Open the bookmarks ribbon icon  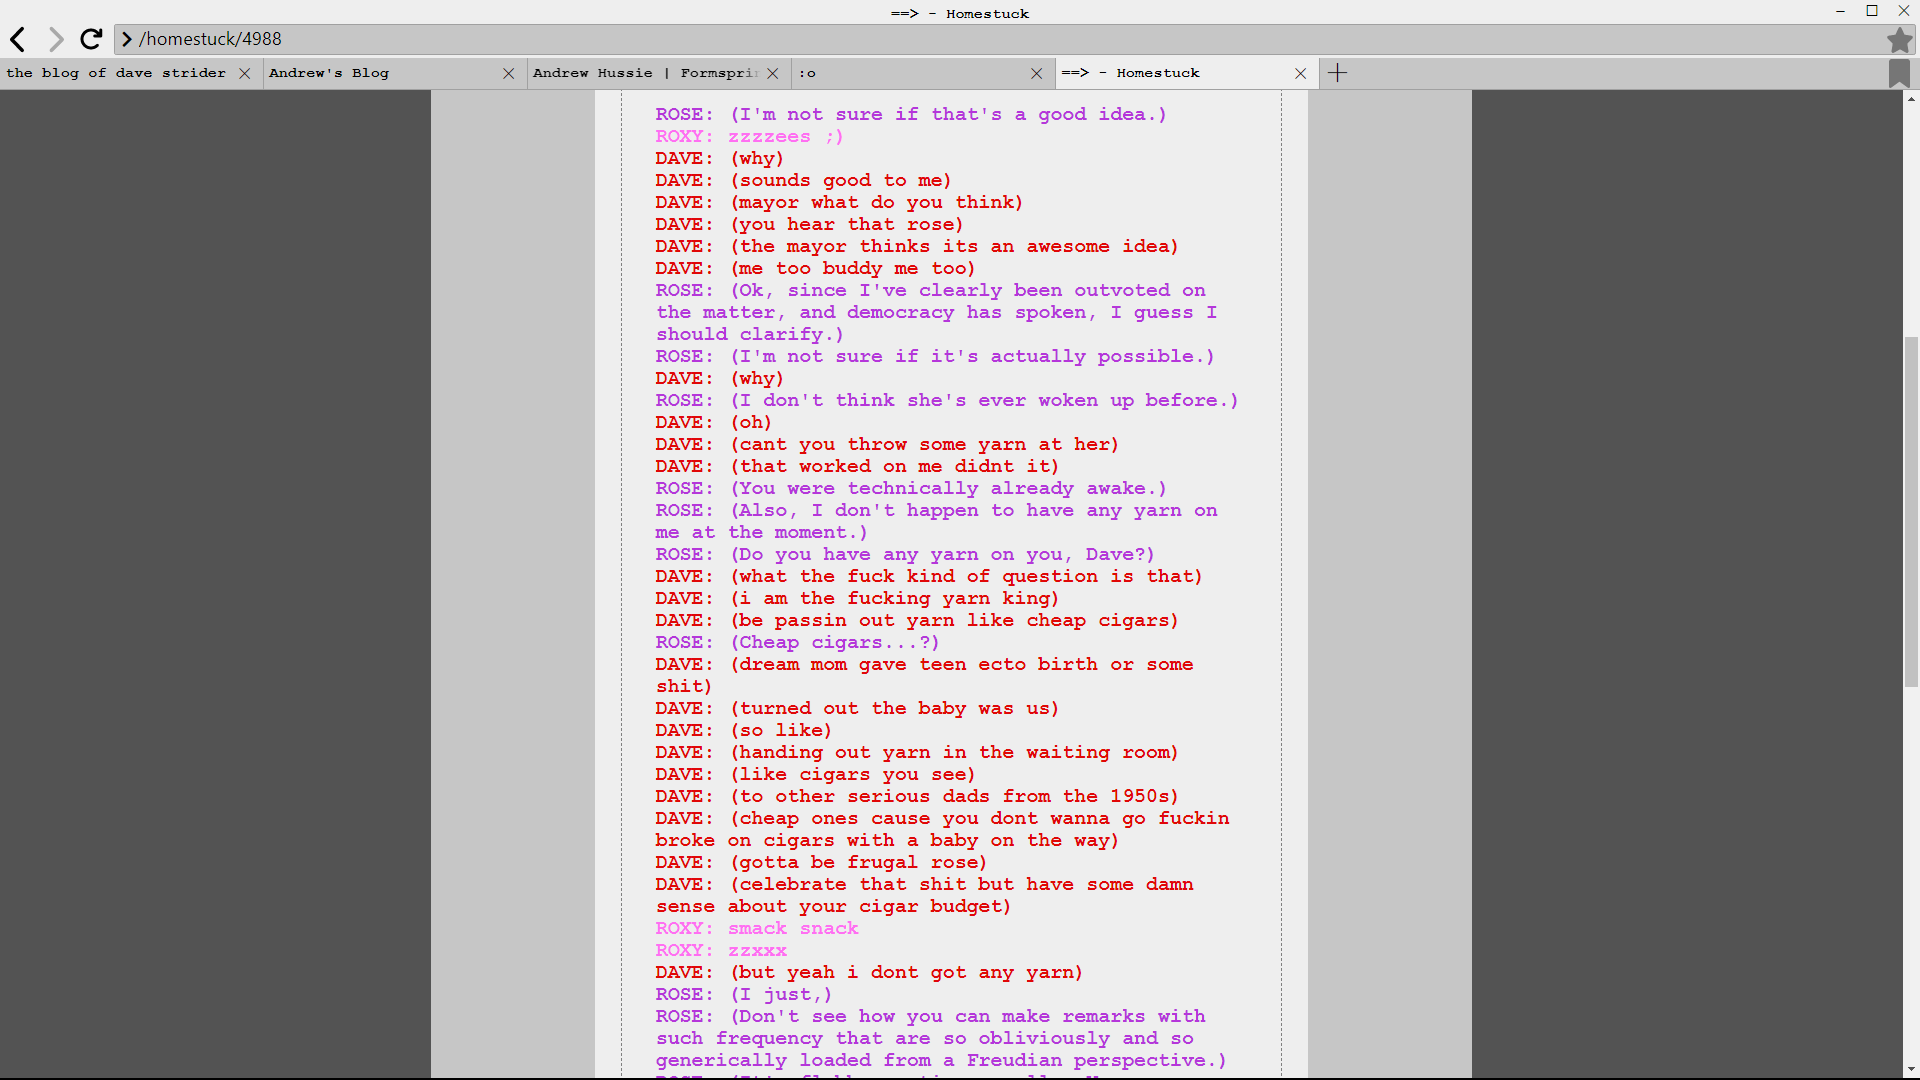coord(1899,73)
